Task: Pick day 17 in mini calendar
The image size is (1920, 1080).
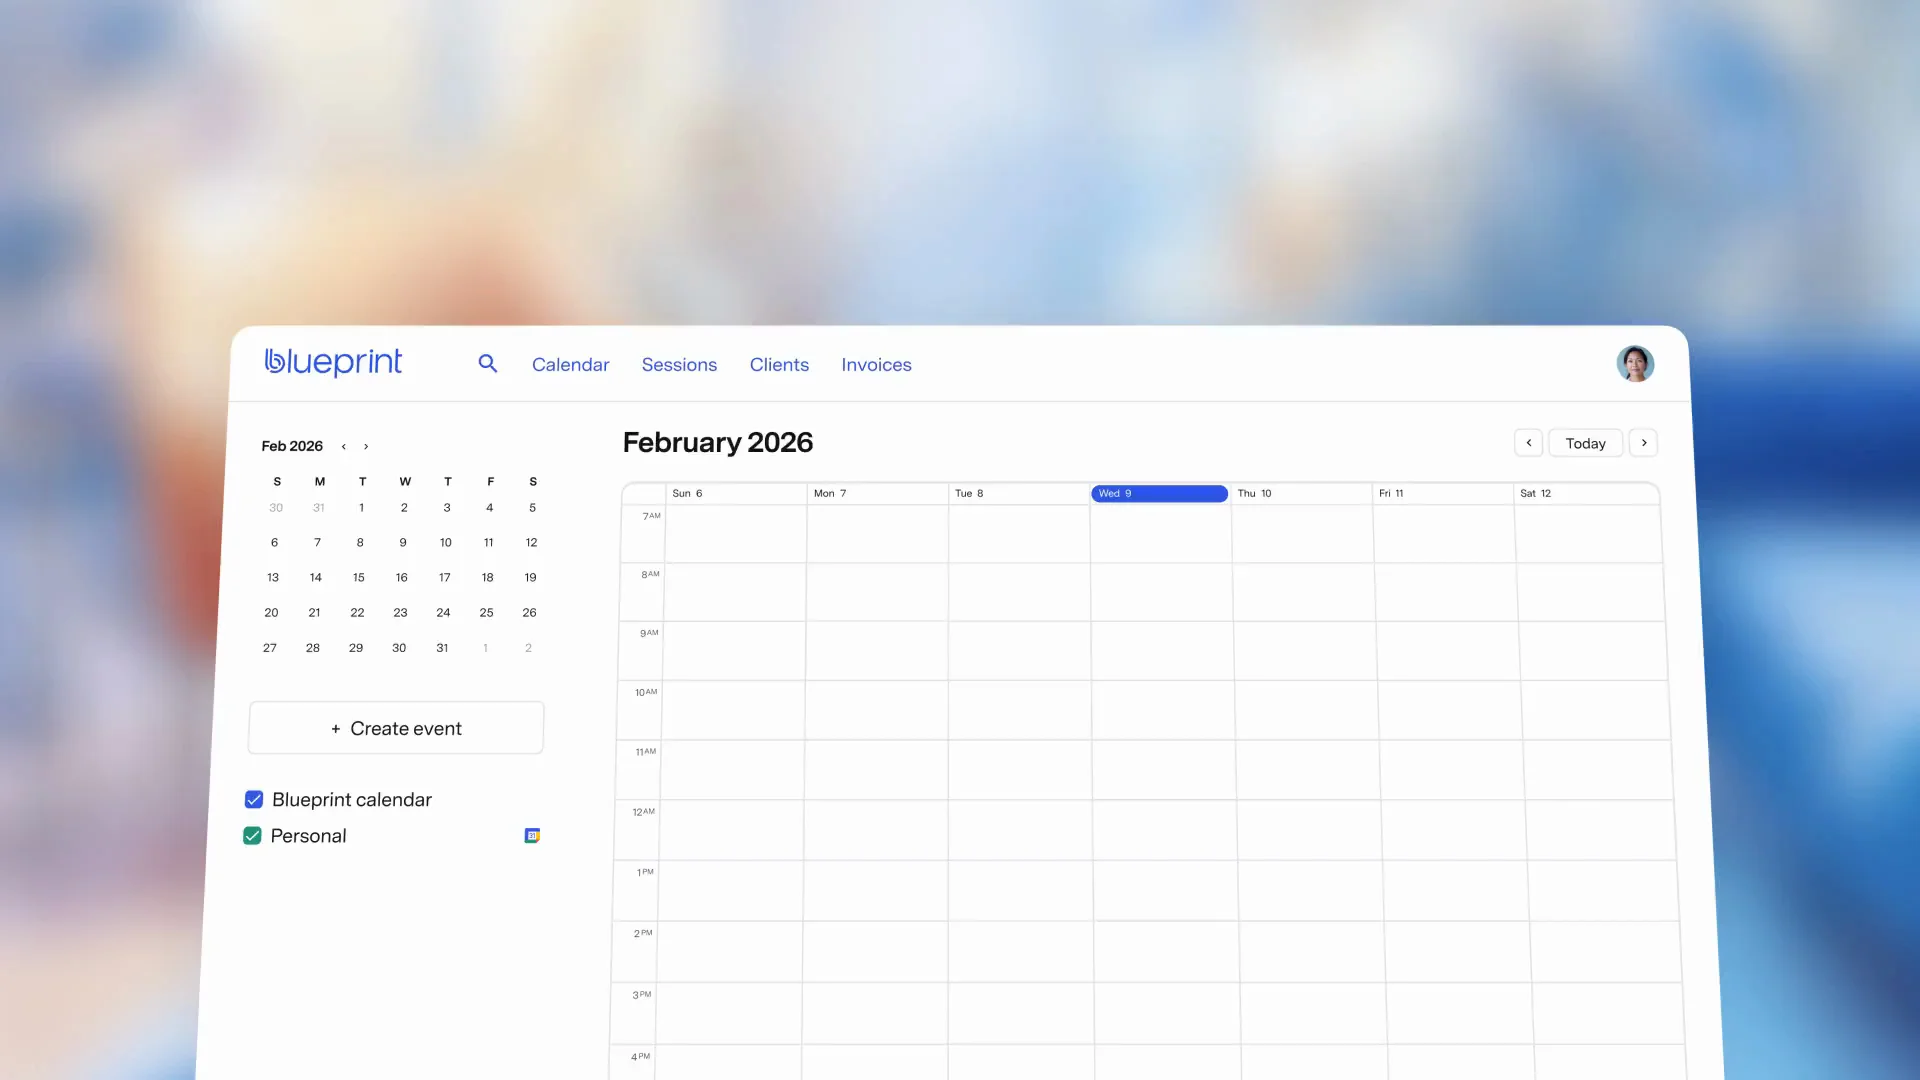Action: tap(444, 578)
